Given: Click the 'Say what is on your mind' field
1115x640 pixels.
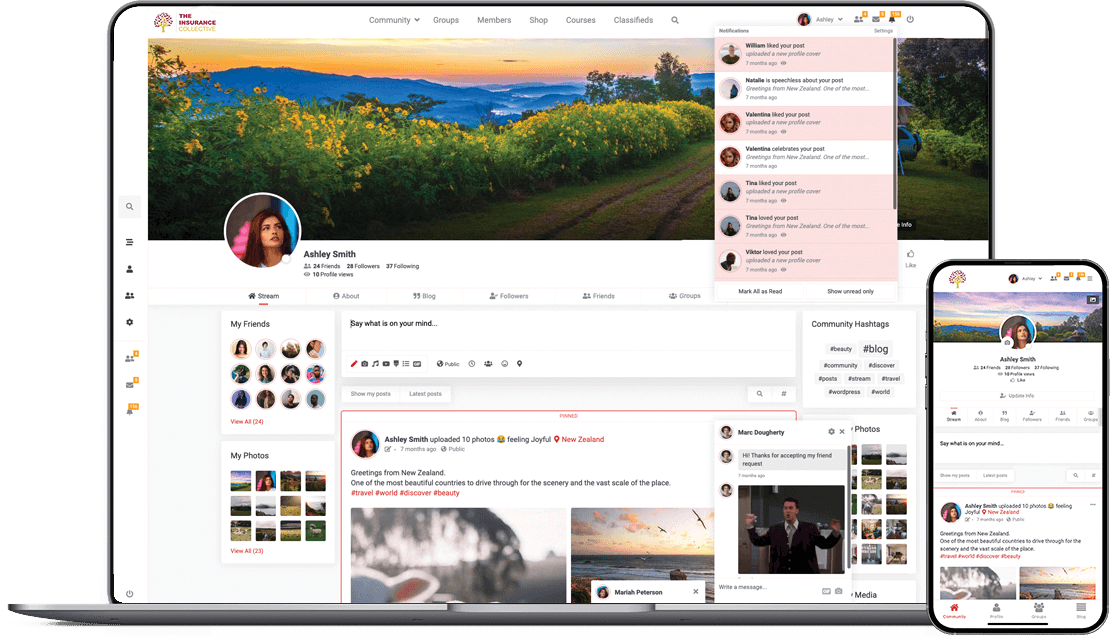Looking at the screenshot, I should 568,324.
